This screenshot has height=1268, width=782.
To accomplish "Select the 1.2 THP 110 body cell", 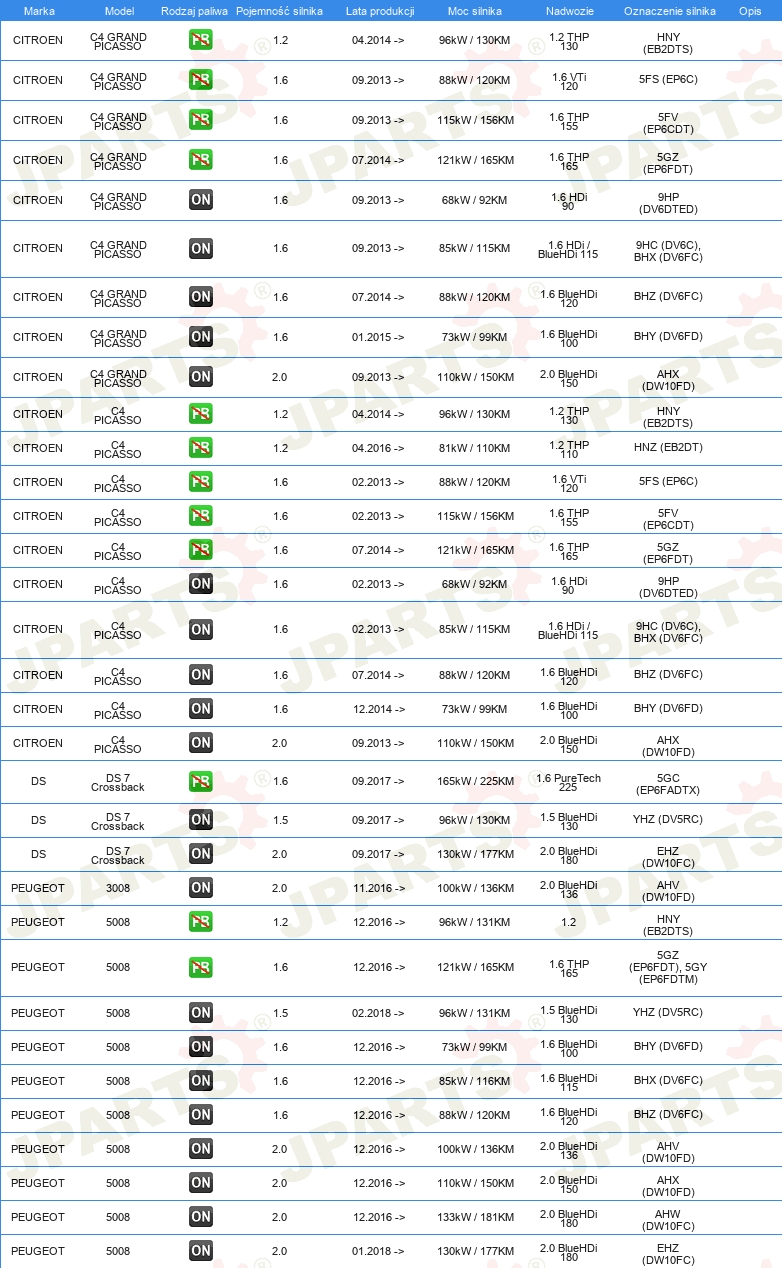I will coord(569,449).
